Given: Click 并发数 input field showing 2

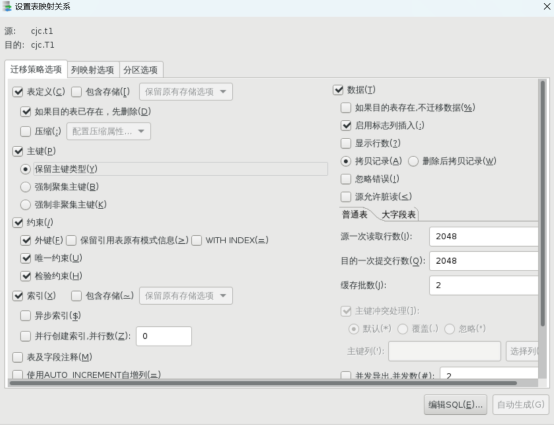Looking at the screenshot, I should tap(489, 373).
